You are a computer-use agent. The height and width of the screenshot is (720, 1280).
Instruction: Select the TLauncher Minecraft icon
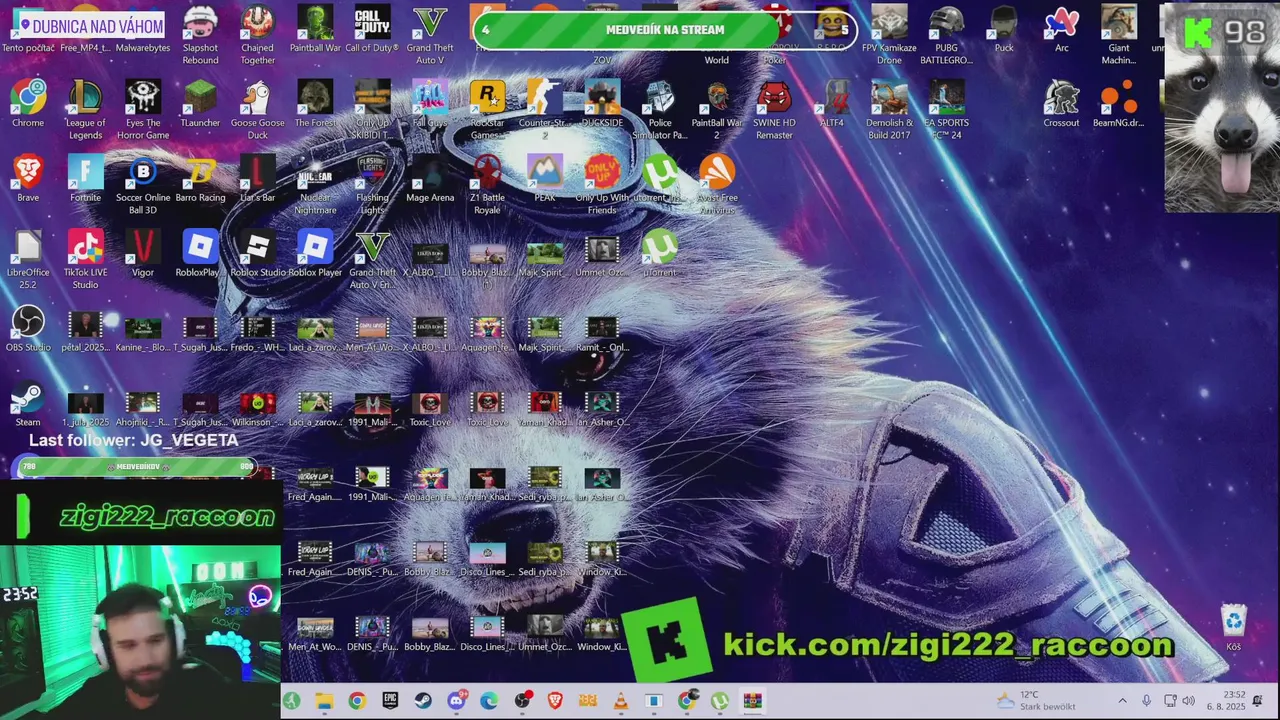[200, 104]
